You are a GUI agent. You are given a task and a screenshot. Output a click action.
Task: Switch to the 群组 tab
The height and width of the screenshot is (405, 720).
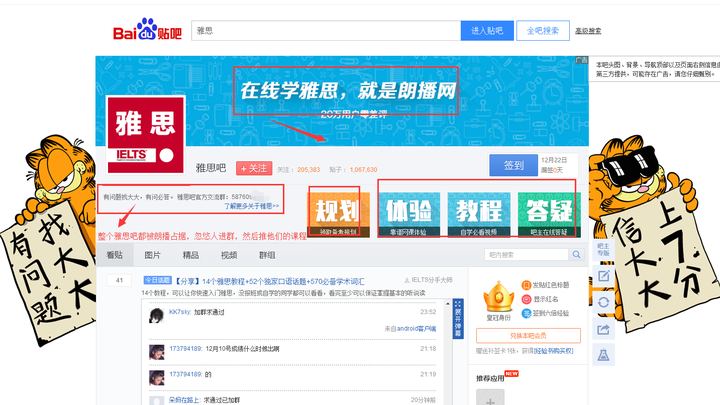click(x=267, y=255)
